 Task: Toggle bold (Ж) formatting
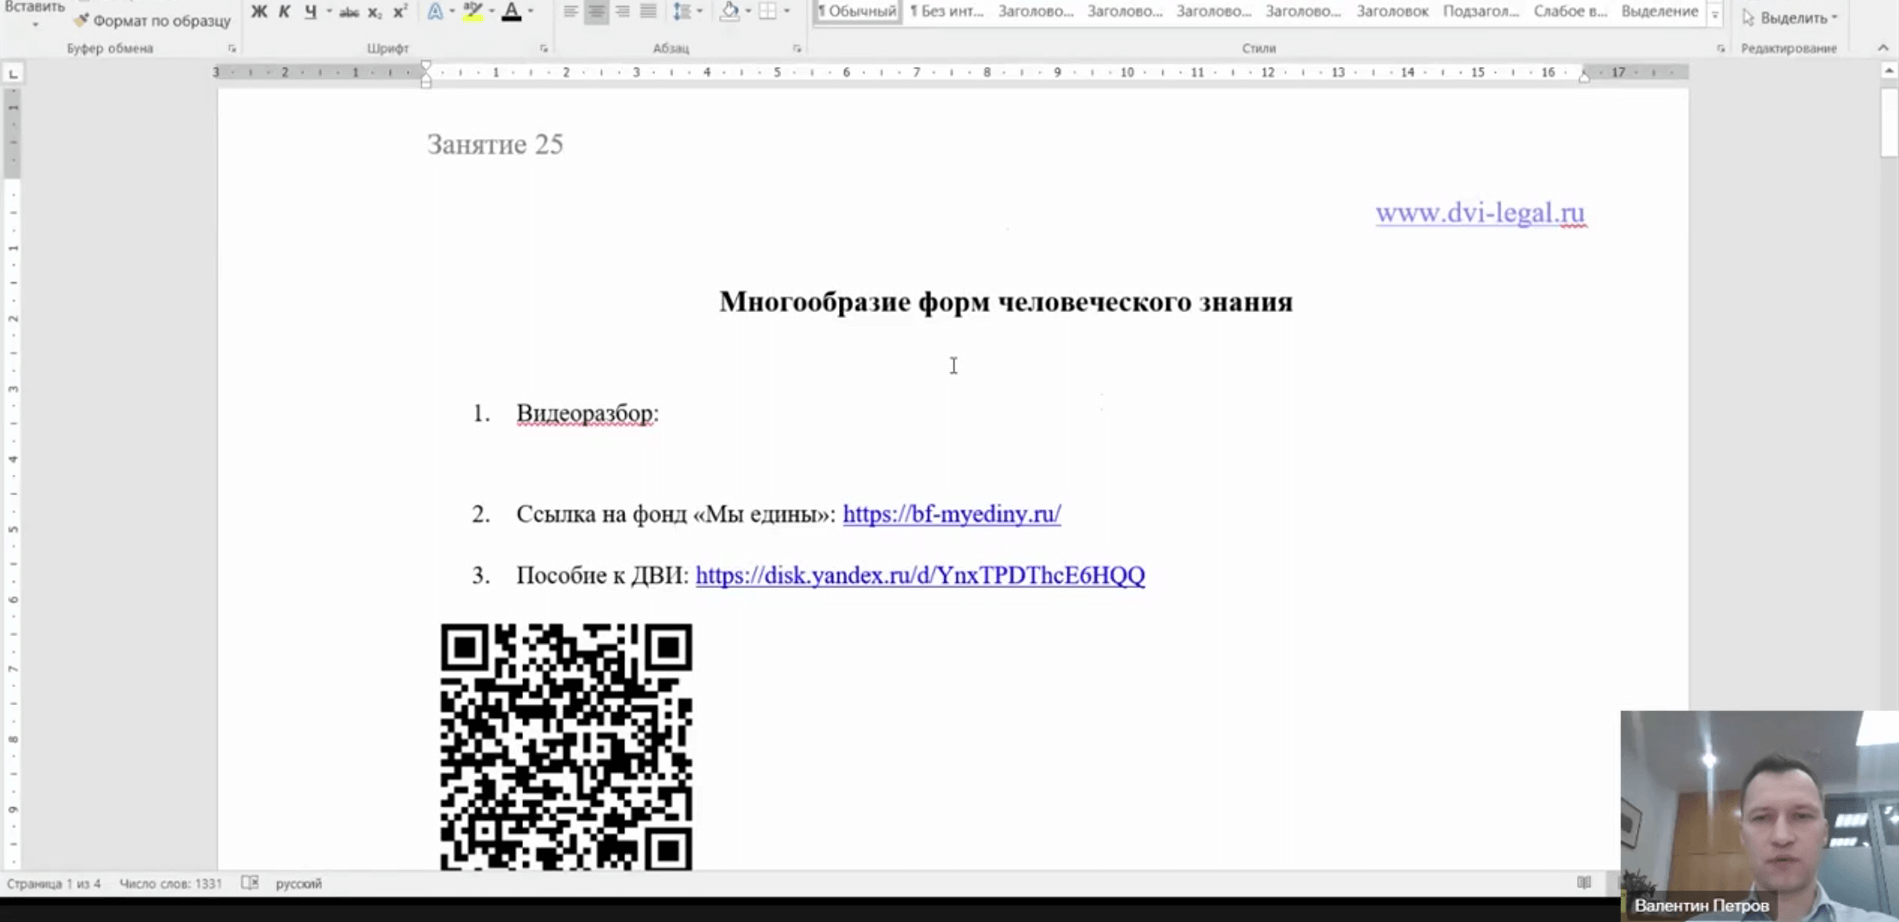[259, 12]
